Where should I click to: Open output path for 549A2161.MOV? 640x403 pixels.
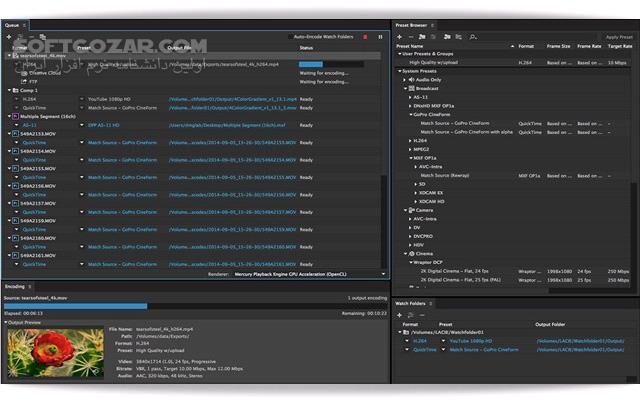[x=233, y=265]
